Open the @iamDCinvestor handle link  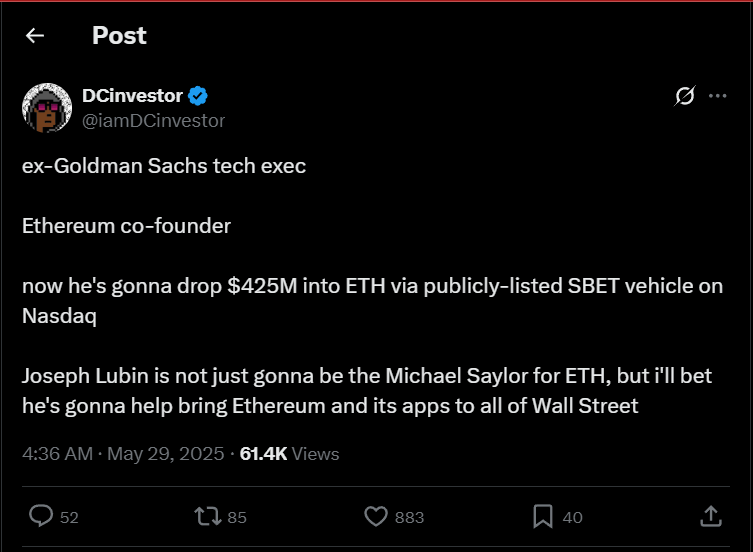coord(153,120)
